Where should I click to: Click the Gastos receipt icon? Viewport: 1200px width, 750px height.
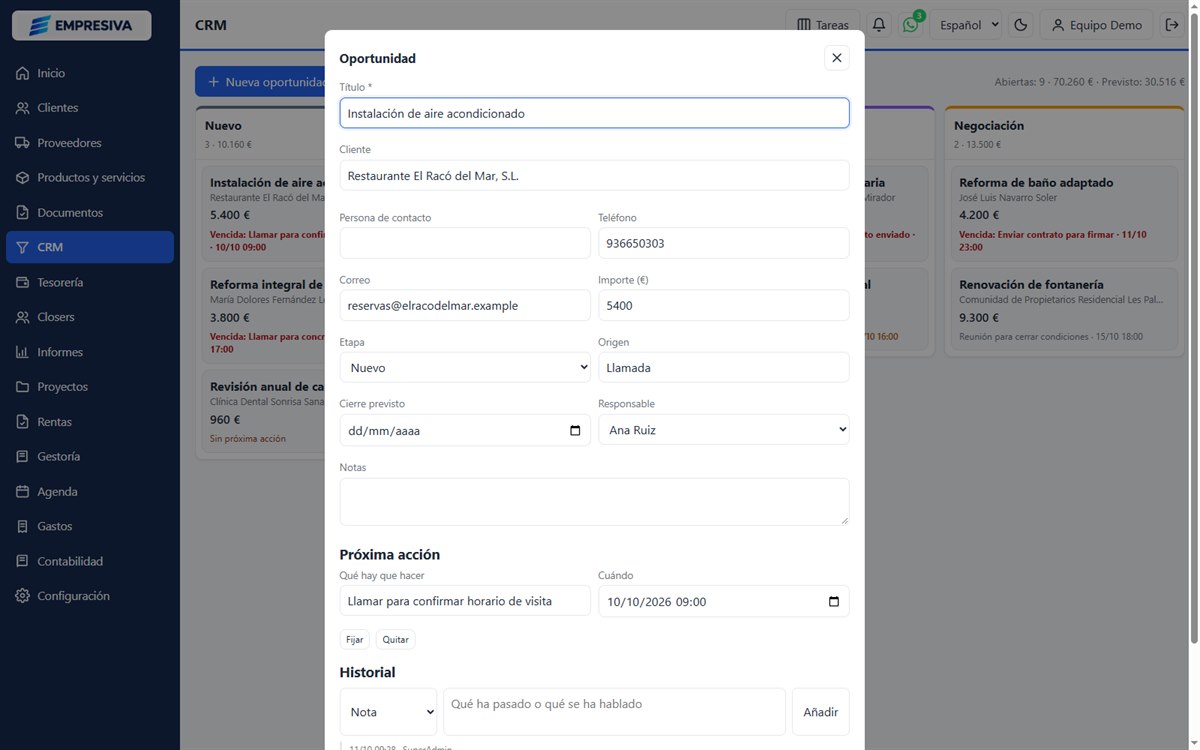22,526
